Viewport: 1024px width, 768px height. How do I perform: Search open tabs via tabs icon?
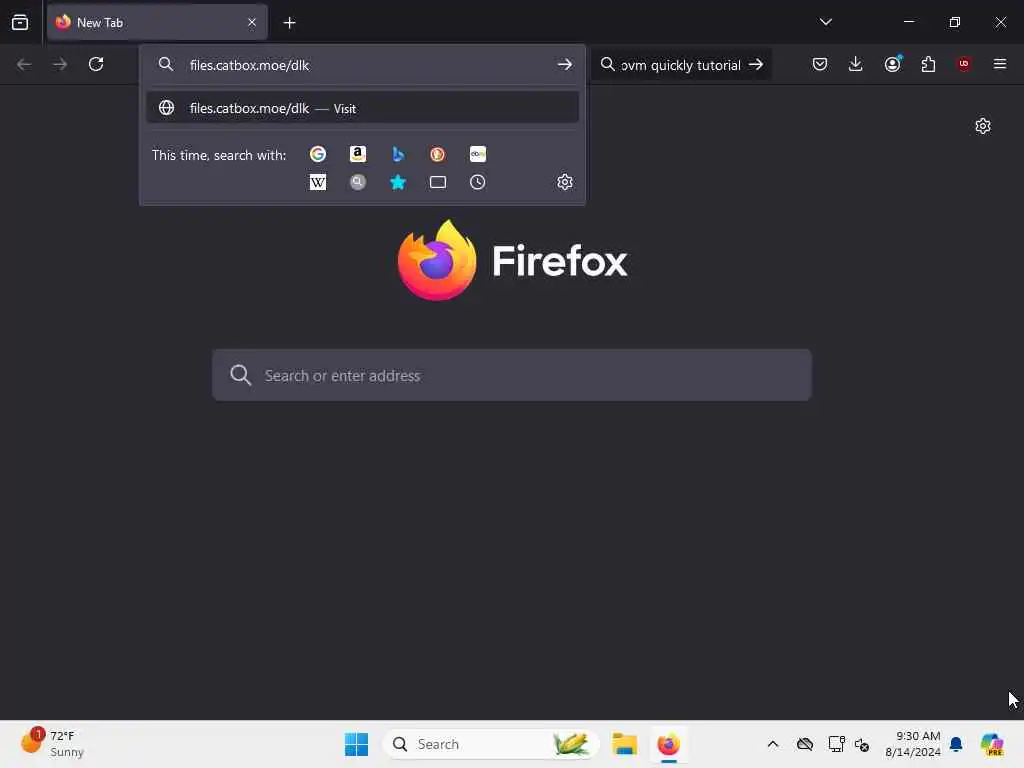click(438, 182)
